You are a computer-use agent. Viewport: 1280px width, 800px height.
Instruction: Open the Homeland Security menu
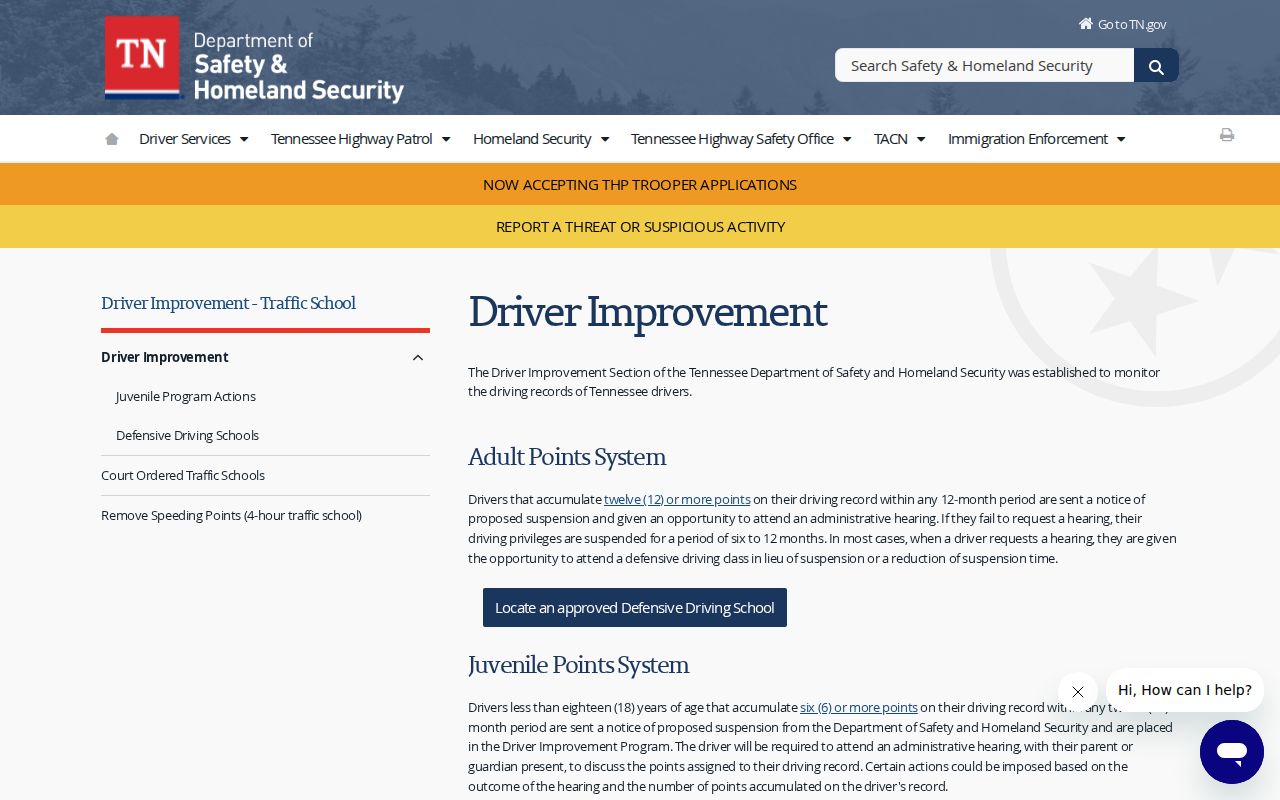point(532,139)
